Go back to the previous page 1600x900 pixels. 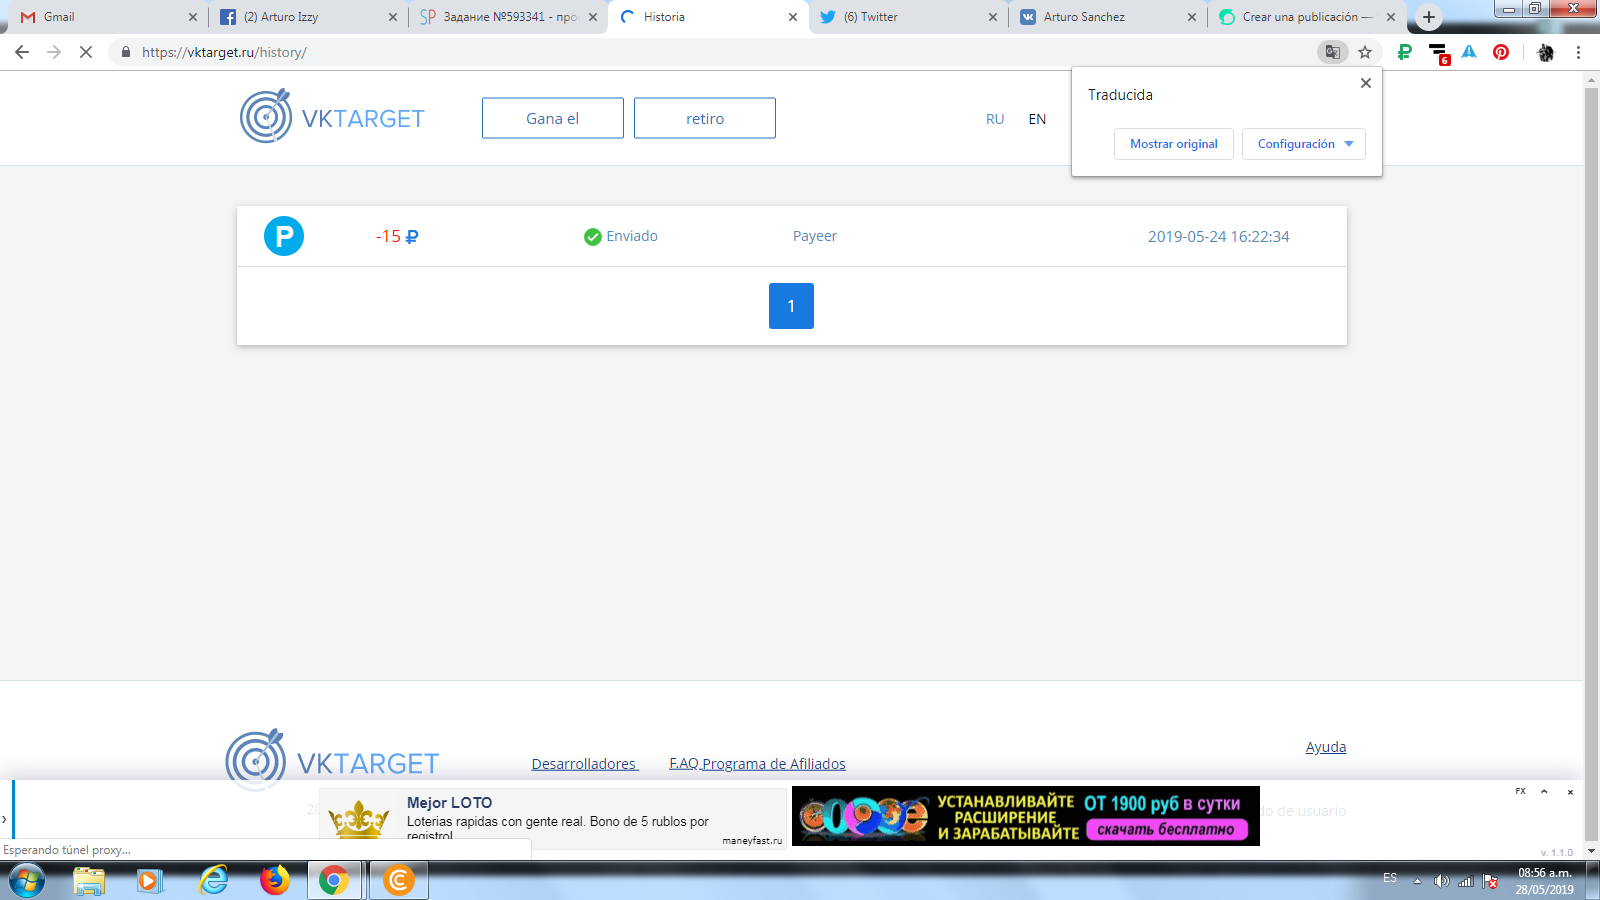(22, 52)
